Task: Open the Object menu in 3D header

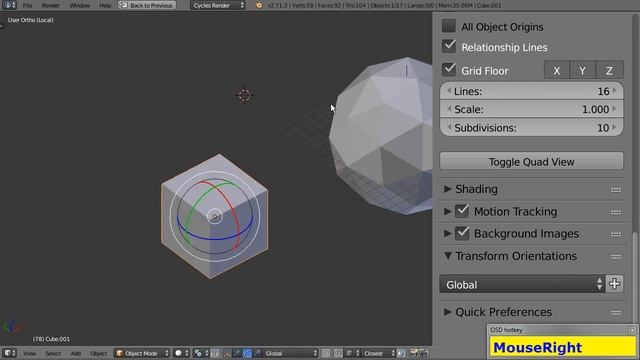Action: tap(98, 353)
